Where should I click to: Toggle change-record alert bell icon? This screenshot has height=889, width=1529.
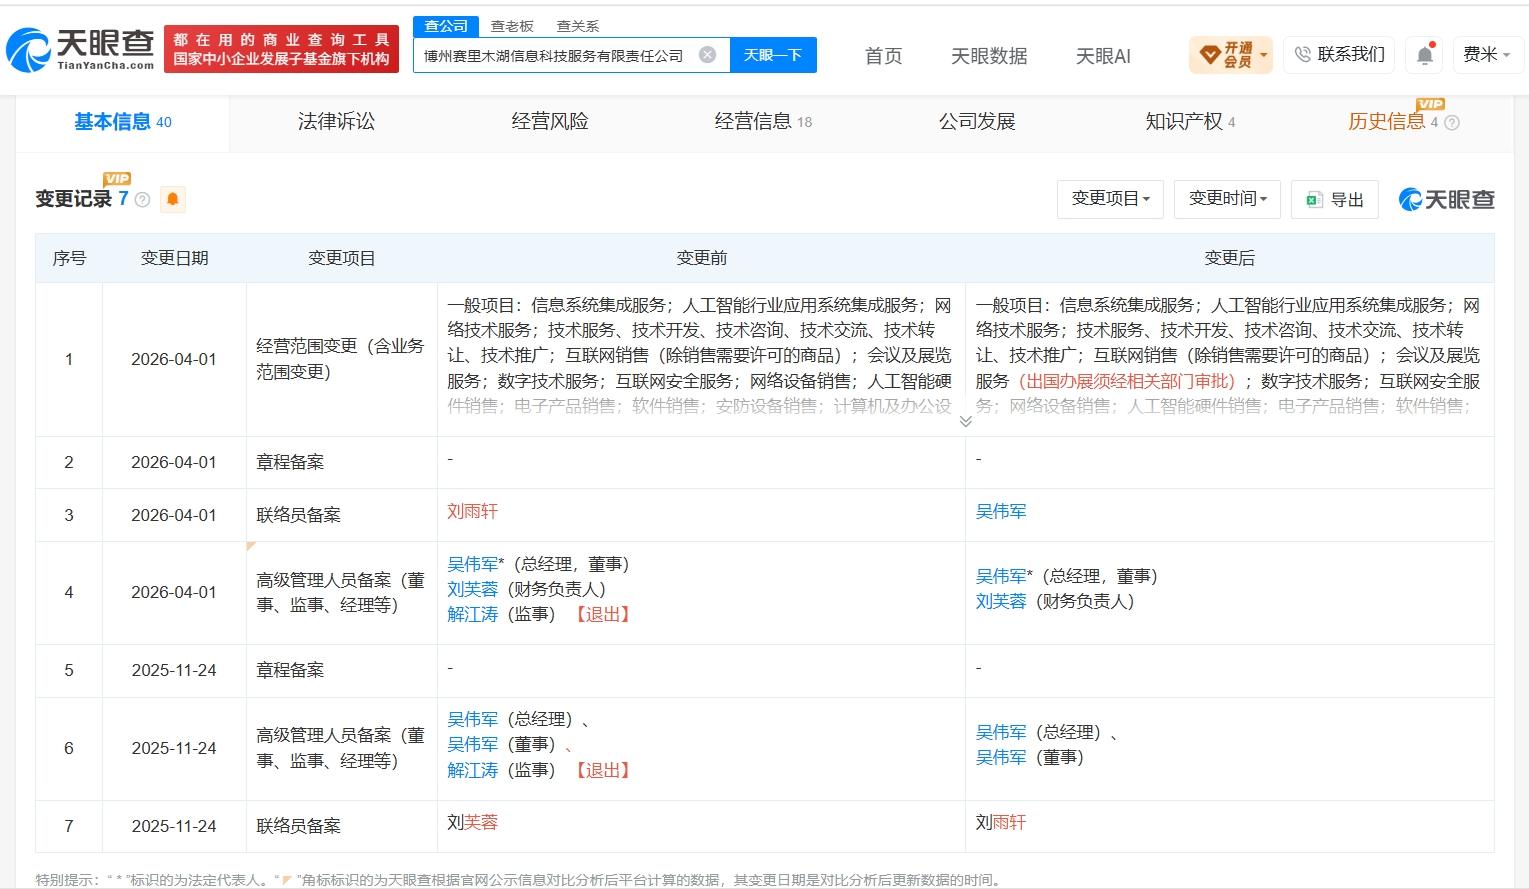point(172,199)
